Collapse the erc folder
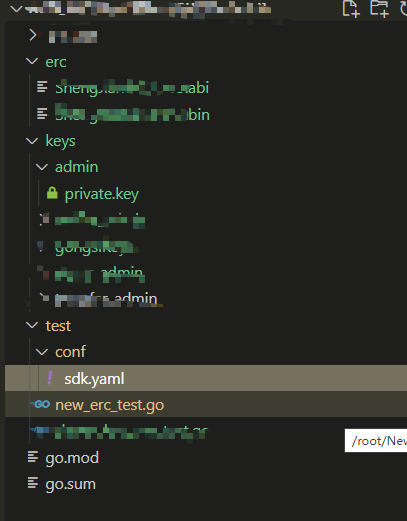 point(32,61)
